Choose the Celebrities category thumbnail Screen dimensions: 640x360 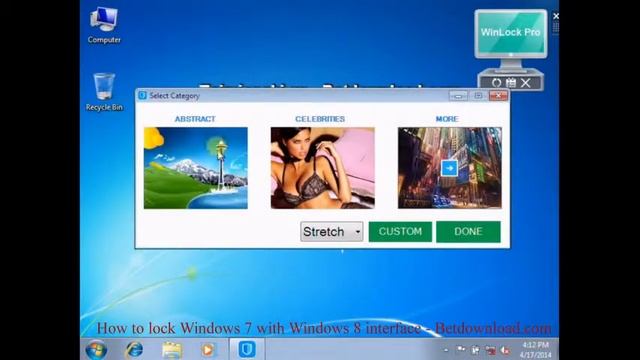(322, 168)
